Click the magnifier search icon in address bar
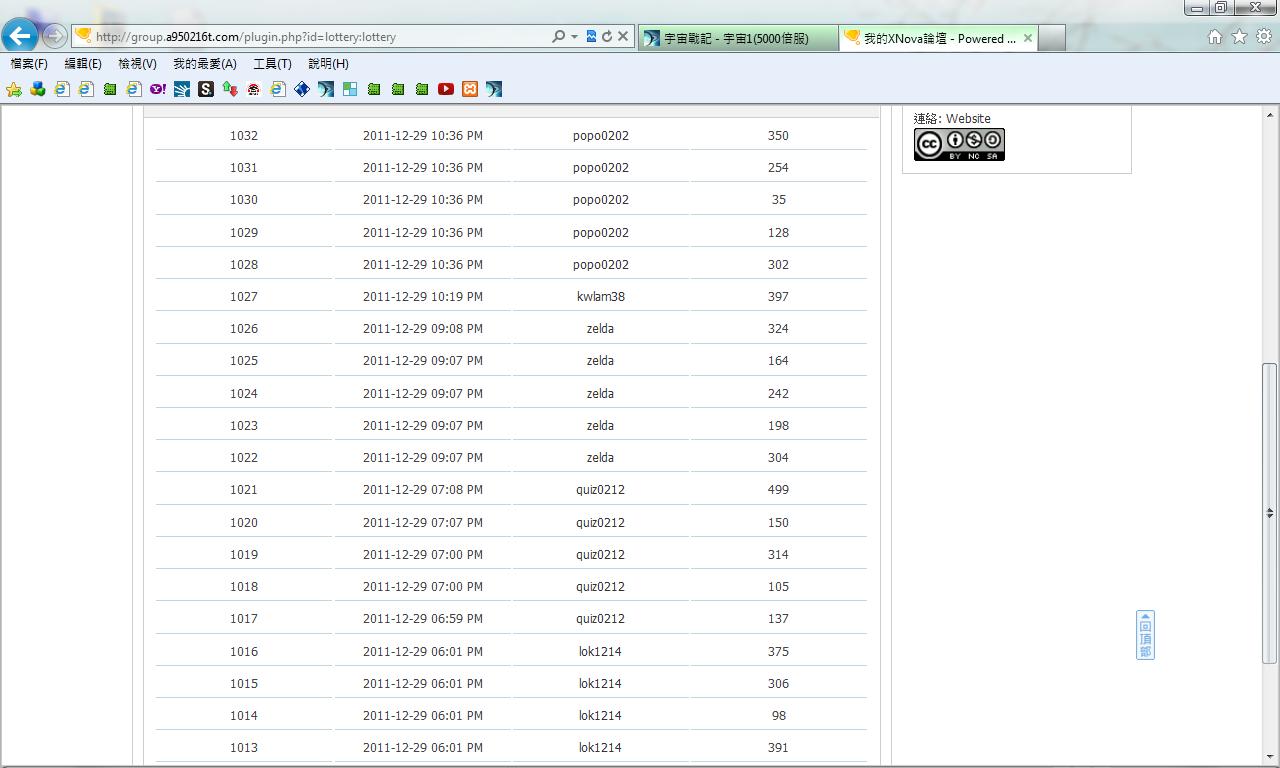1280x768 pixels. click(x=558, y=36)
